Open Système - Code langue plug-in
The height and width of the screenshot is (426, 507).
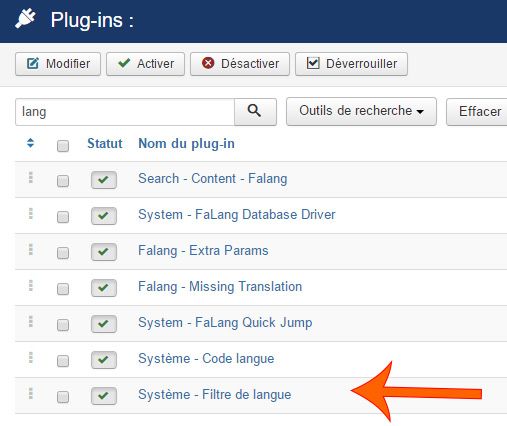pos(206,359)
